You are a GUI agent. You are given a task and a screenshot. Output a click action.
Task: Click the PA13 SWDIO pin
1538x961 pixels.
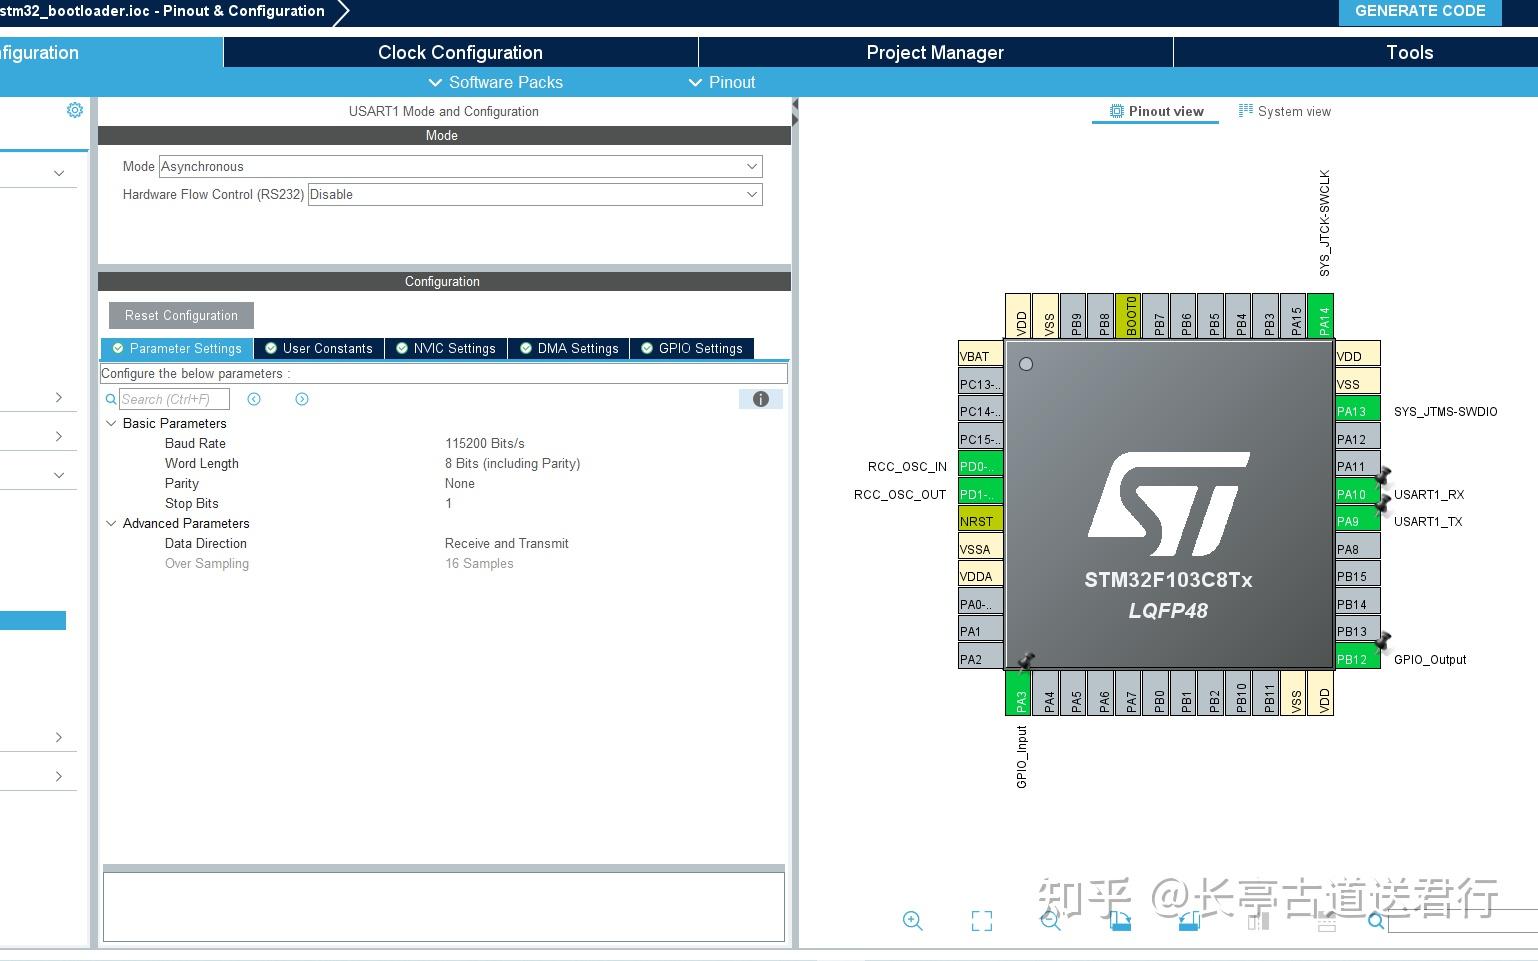click(1358, 411)
